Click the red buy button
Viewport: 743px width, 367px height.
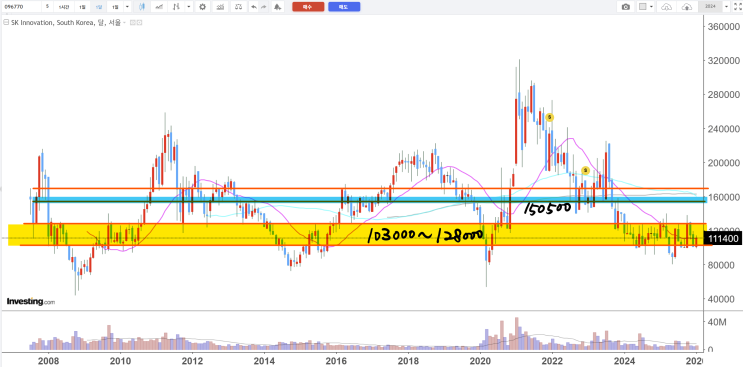pos(308,7)
